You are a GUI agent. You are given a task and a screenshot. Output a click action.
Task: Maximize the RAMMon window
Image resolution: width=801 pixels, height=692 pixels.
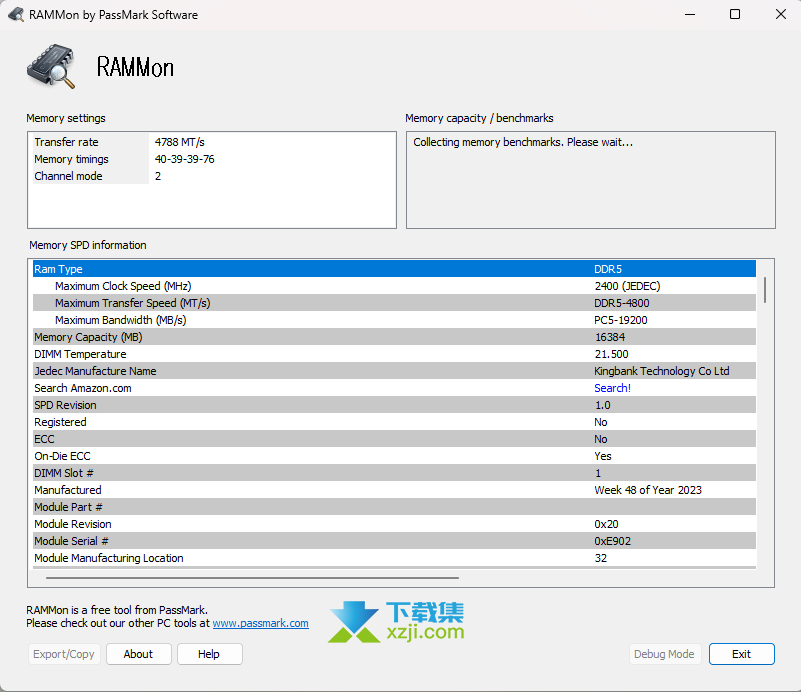click(x=735, y=14)
